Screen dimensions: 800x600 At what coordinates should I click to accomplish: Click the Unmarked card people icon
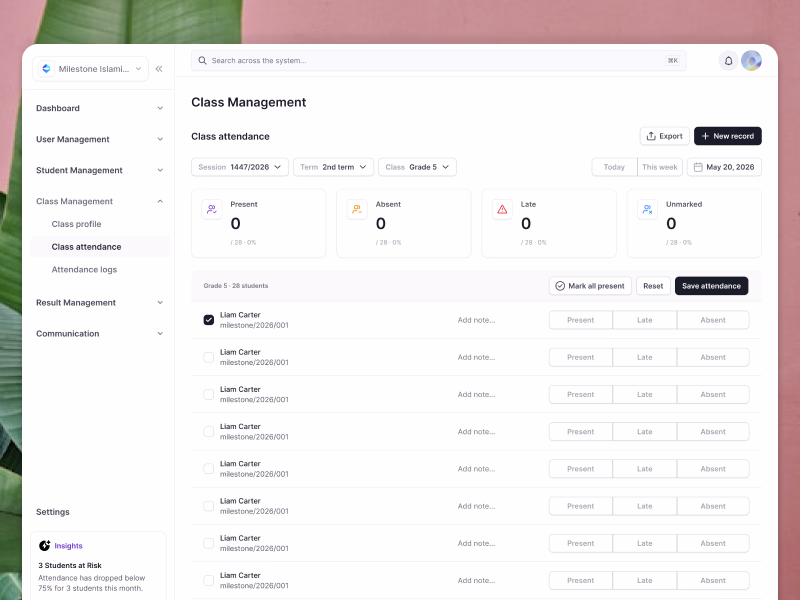[647, 209]
